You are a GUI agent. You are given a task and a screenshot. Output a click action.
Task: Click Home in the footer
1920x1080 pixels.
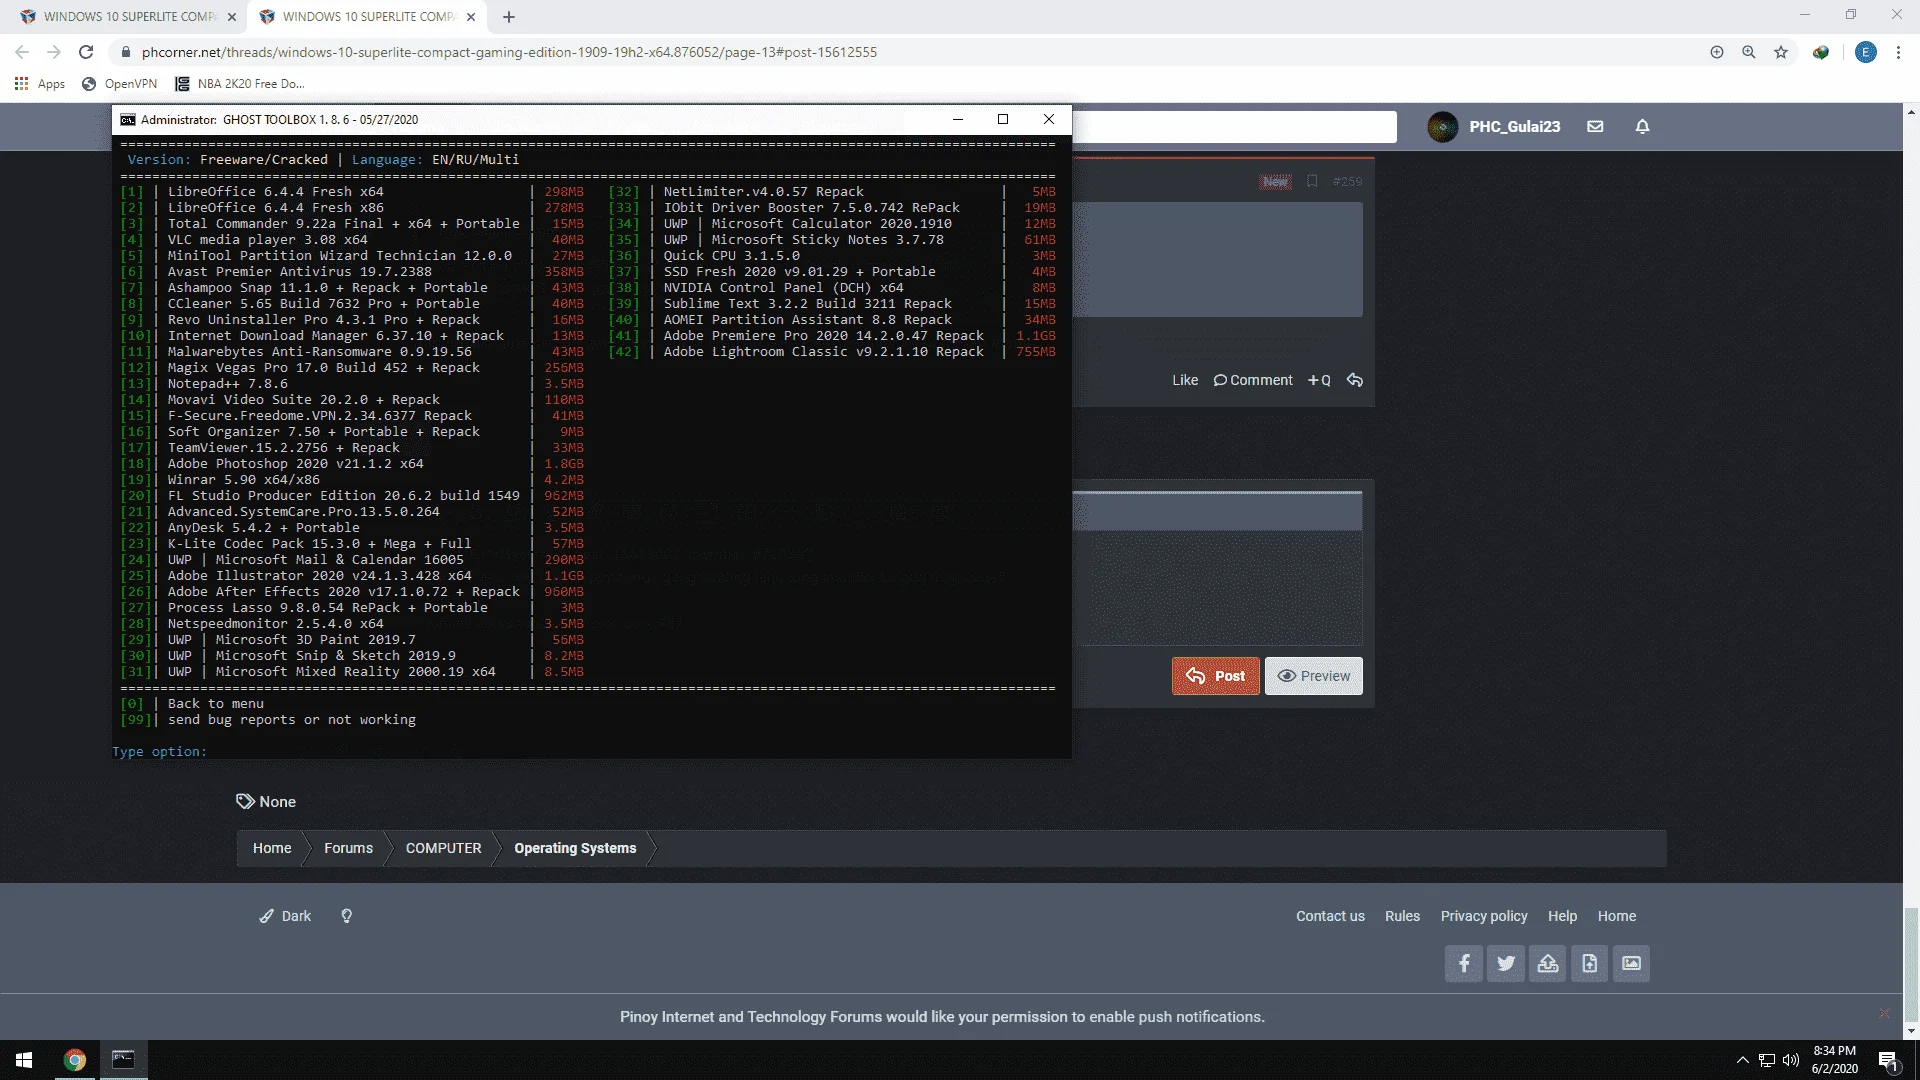click(1617, 916)
